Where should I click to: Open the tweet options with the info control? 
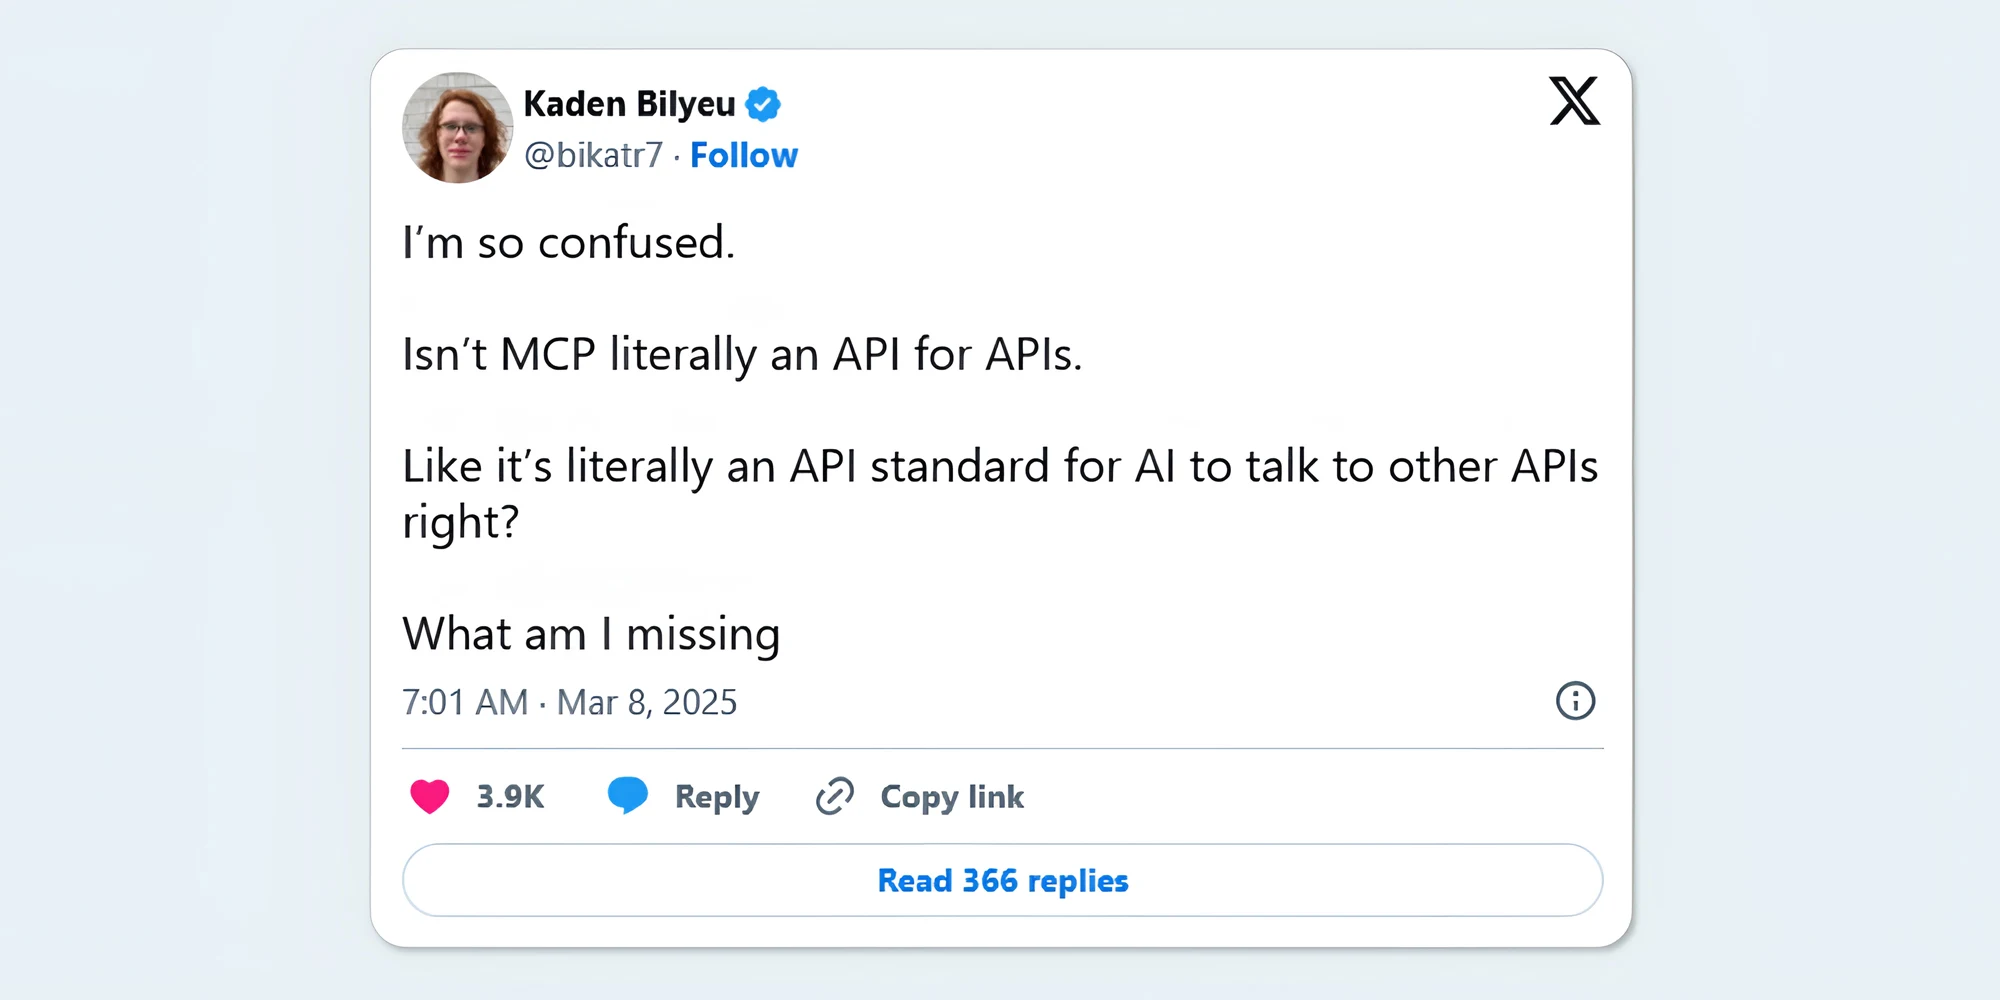1575,701
